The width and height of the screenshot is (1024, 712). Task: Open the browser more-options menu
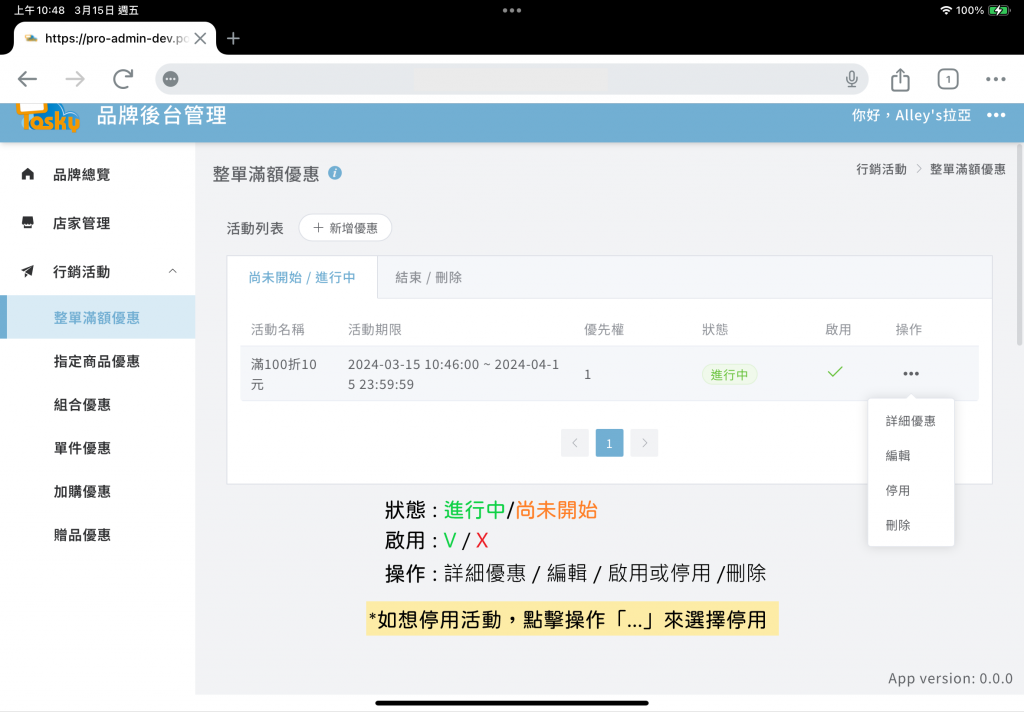tap(995, 79)
